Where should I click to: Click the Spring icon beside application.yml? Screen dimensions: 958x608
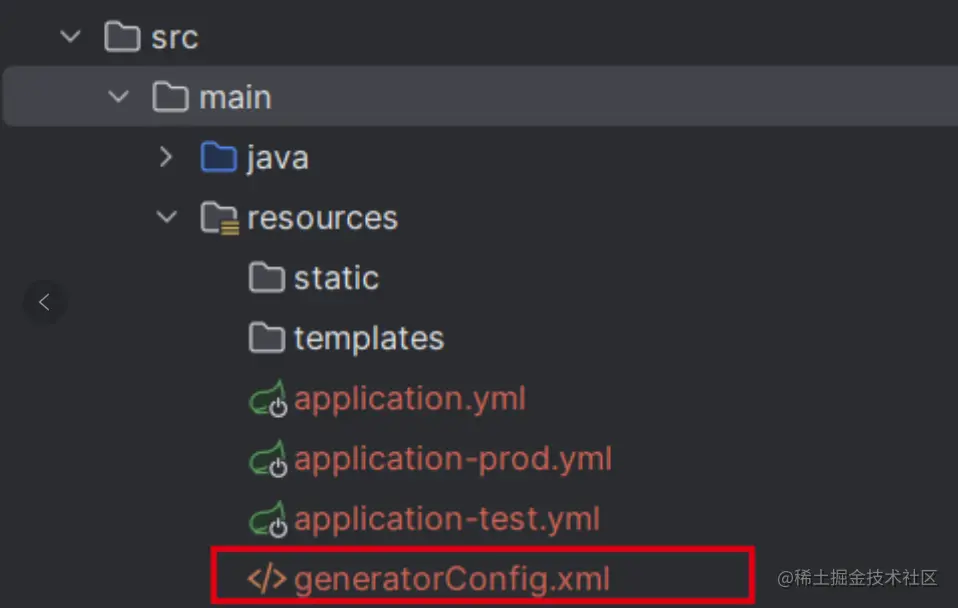tap(268, 400)
